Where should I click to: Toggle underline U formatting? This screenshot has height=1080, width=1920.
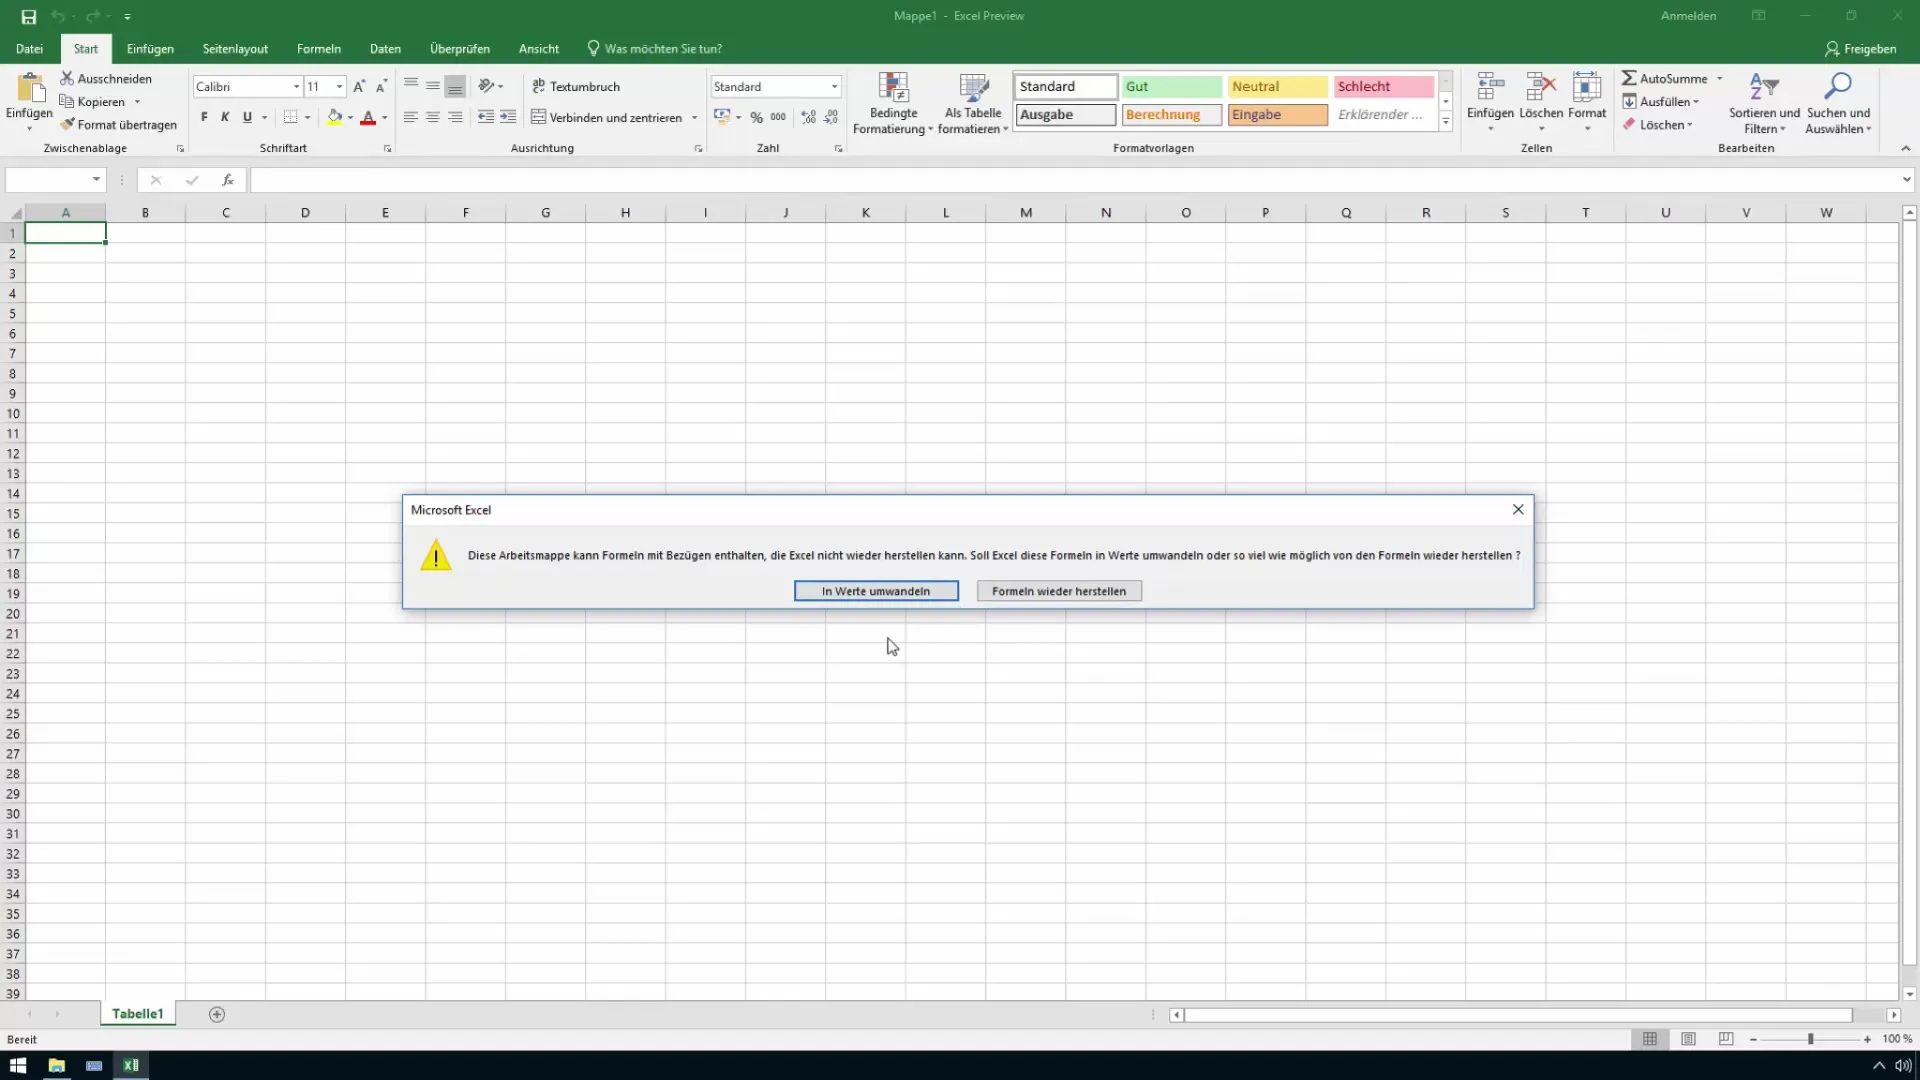coord(247,117)
